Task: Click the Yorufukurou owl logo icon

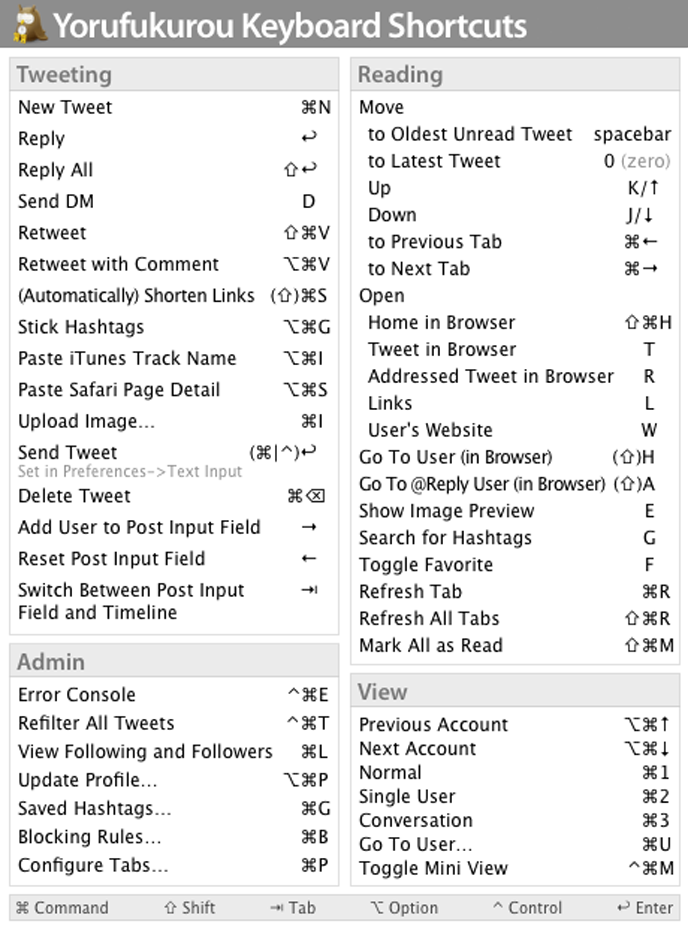Action: click(x=27, y=24)
